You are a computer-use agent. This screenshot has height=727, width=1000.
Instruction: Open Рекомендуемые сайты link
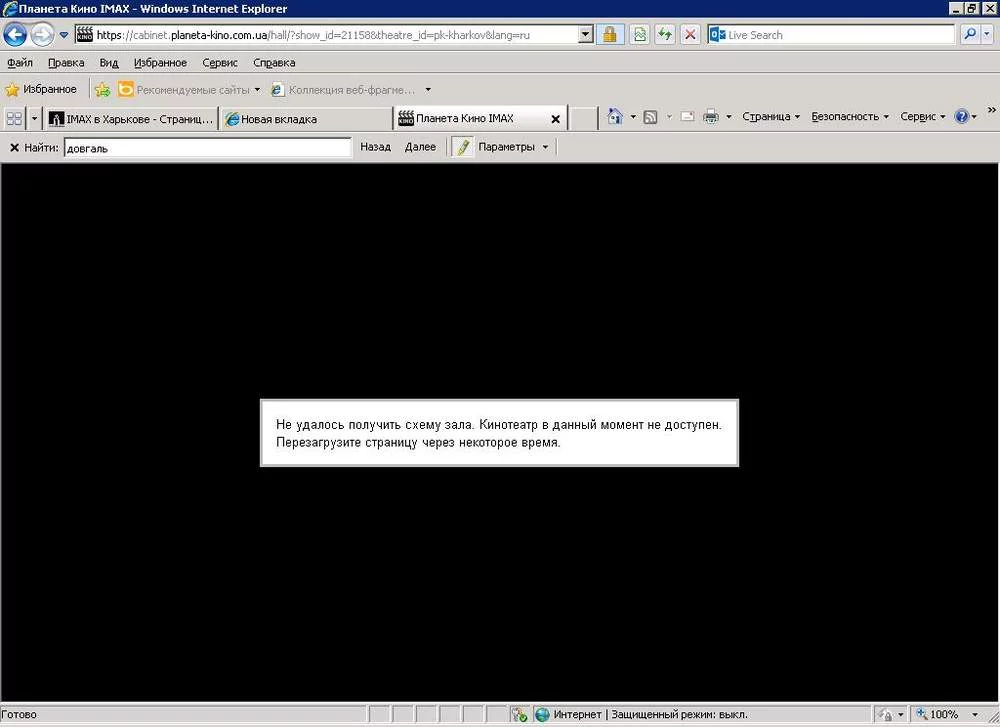click(x=189, y=90)
